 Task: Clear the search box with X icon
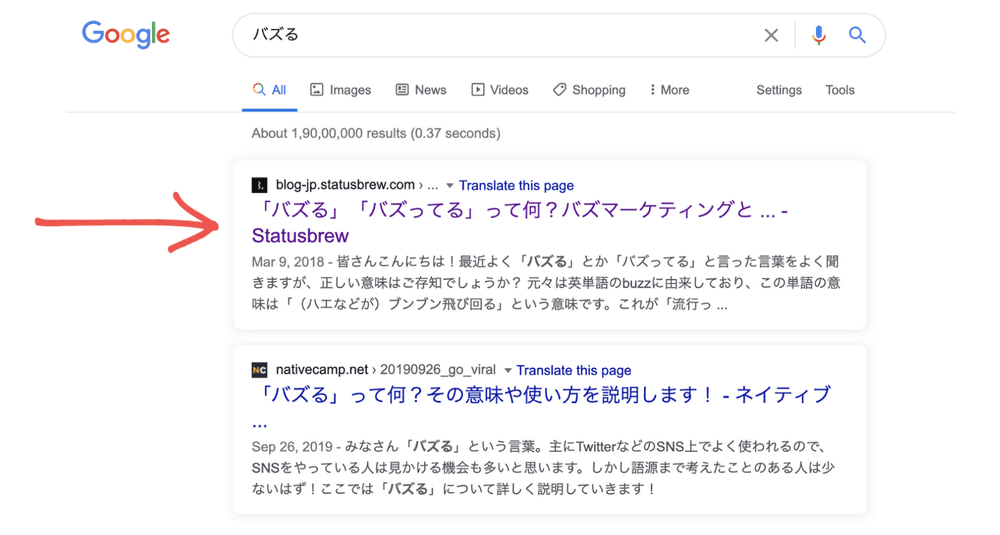[771, 36]
